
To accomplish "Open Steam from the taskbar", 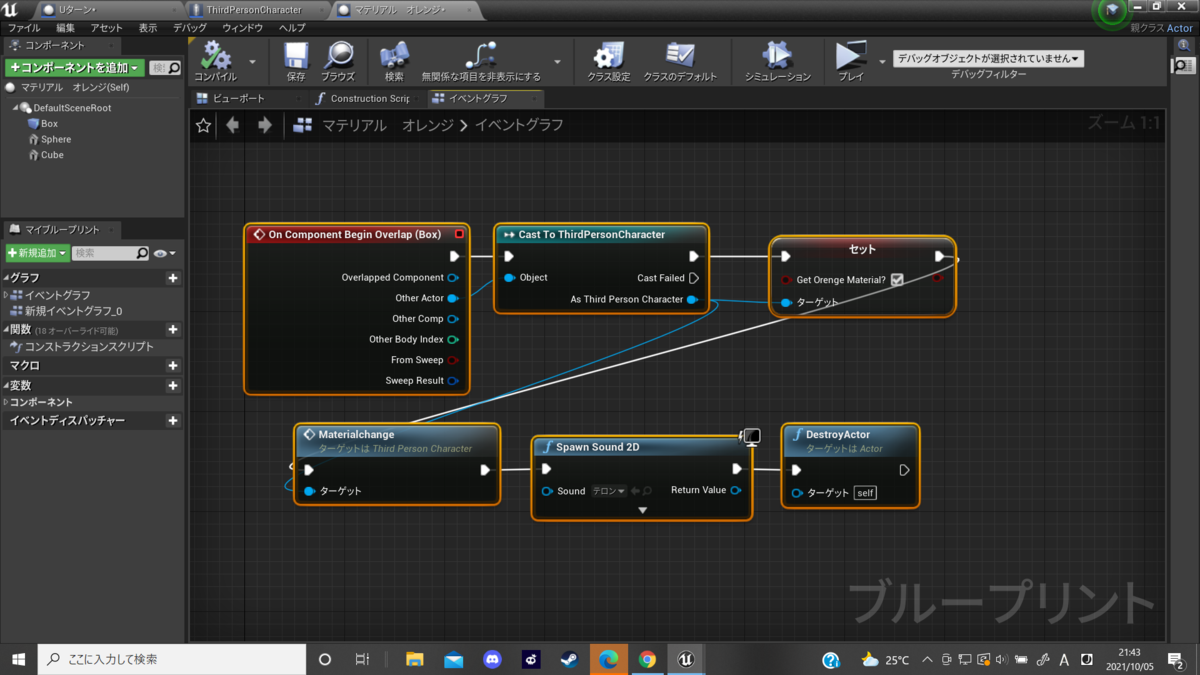I will (x=569, y=660).
